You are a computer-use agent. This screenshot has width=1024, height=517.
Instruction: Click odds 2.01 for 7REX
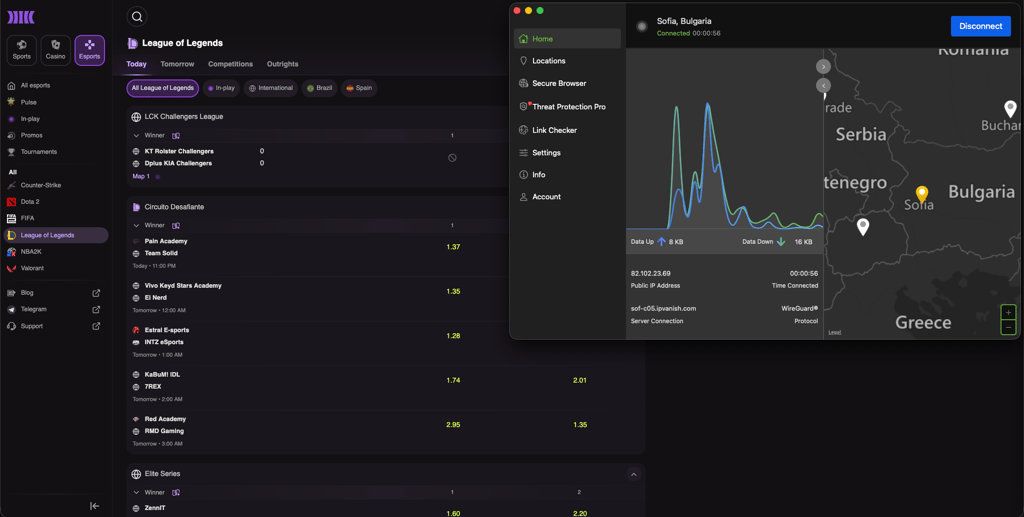tap(580, 381)
